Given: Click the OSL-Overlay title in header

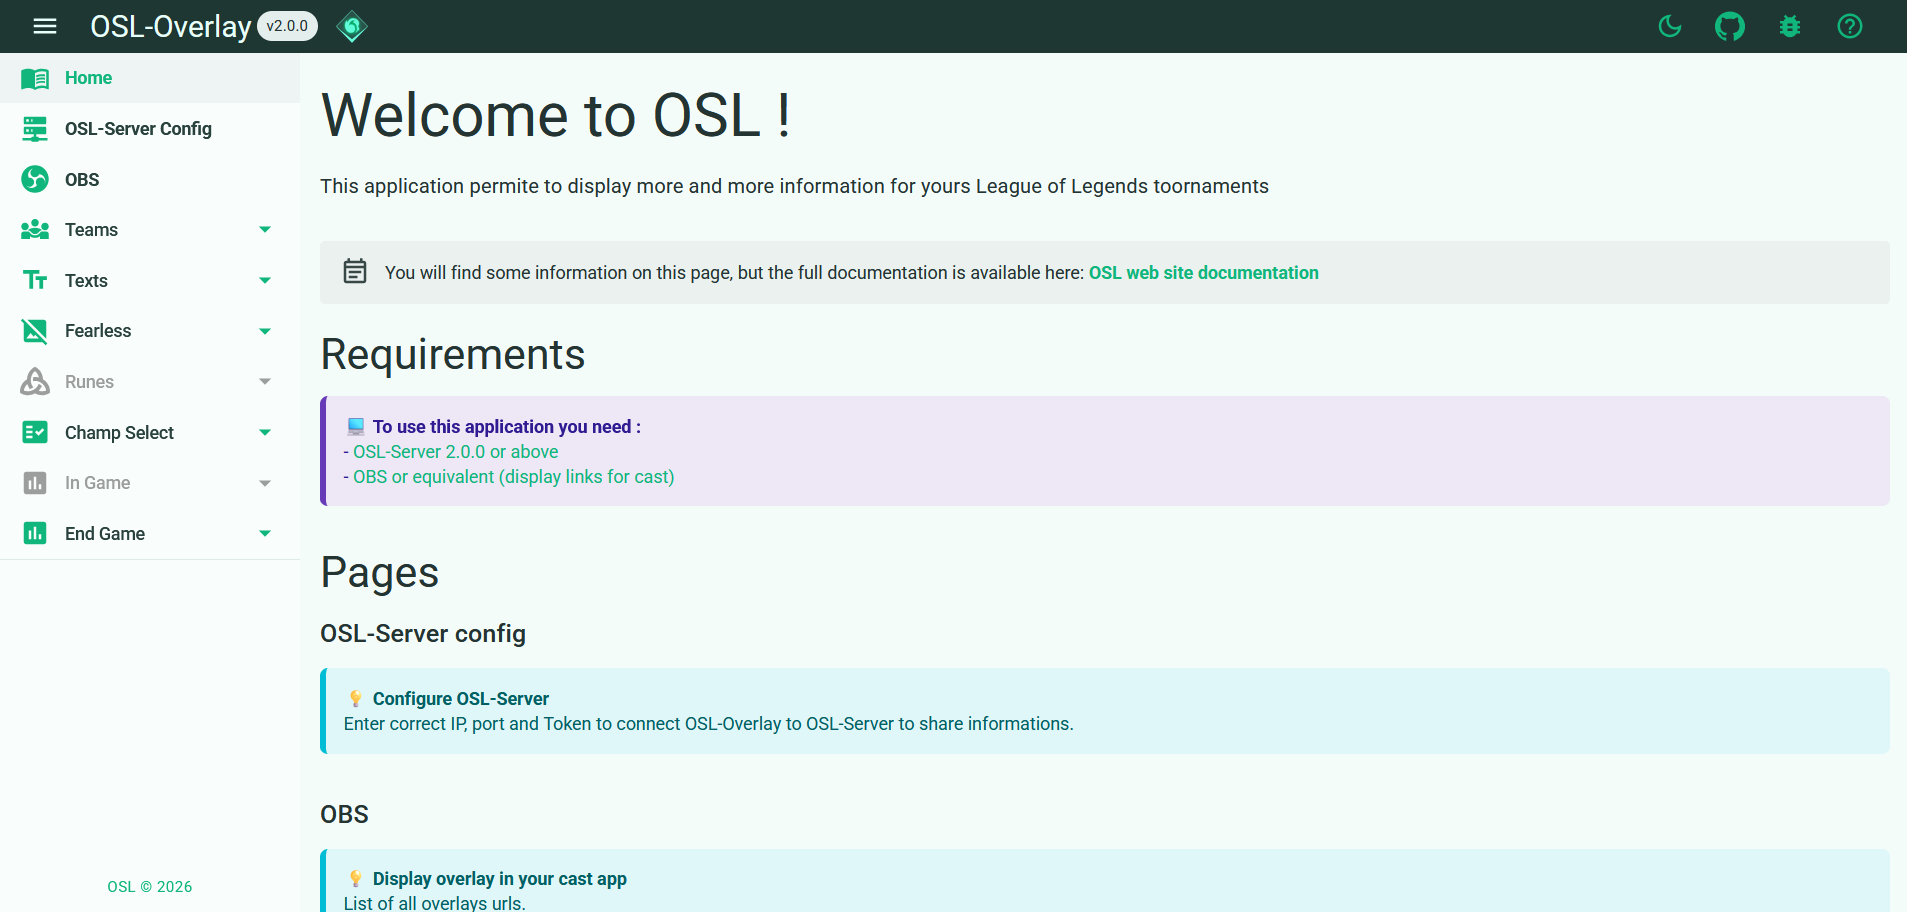Looking at the screenshot, I should click(171, 26).
